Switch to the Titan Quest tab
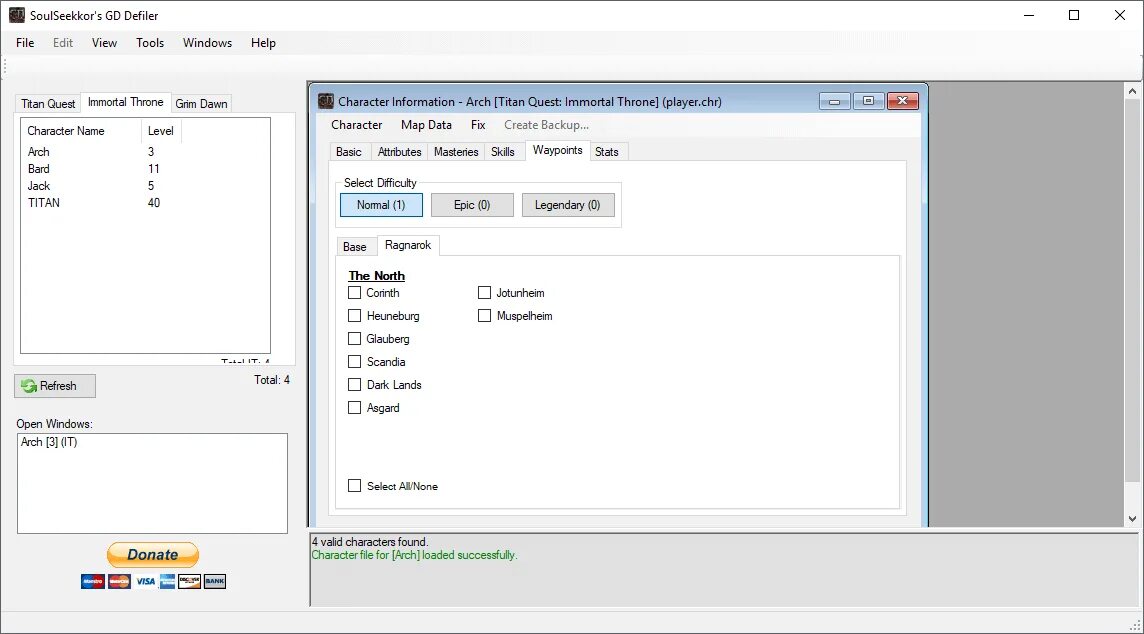 tap(48, 104)
